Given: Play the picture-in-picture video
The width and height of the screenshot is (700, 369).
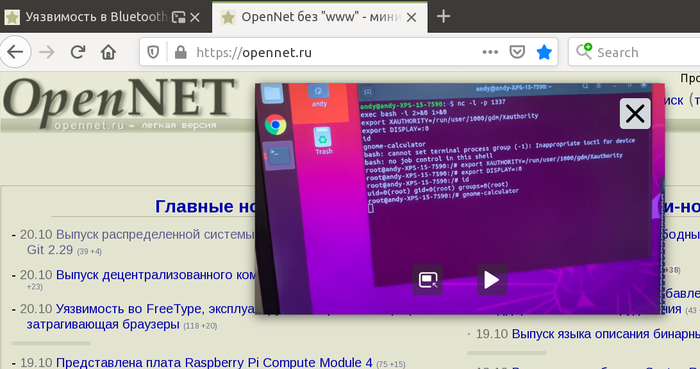Looking at the screenshot, I should (492, 280).
